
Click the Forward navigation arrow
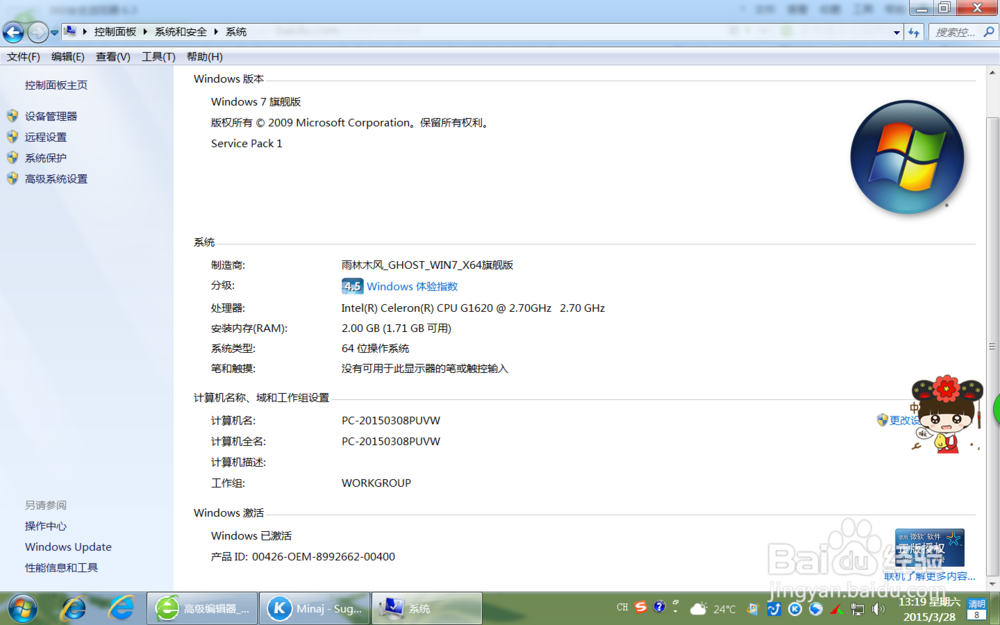(38, 32)
